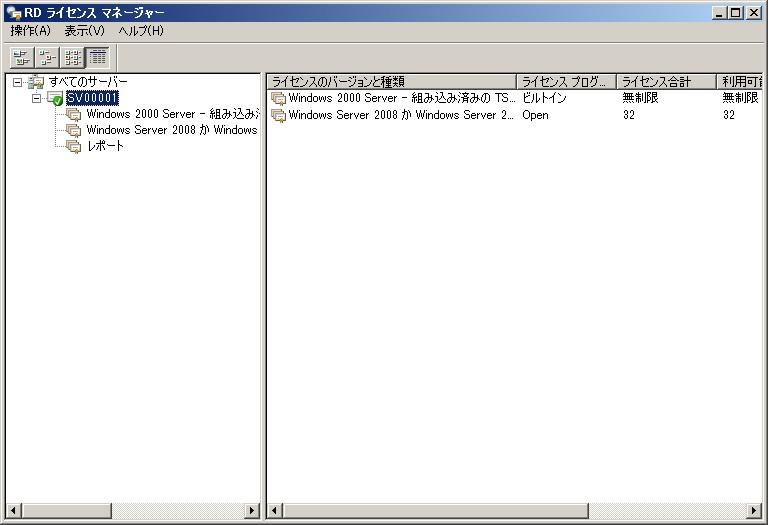Collapse the SV00001 server node
This screenshot has height=525, width=768.
click(36, 98)
